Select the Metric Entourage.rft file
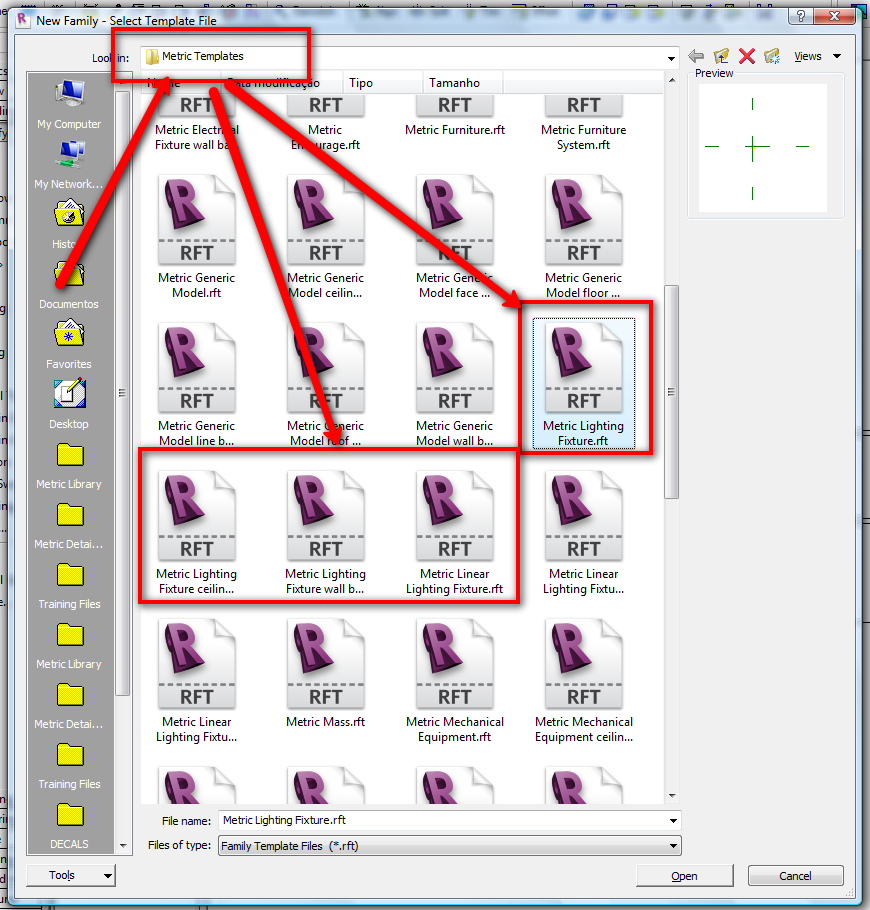This screenshot has width=870, height=910. click(325, 124)
